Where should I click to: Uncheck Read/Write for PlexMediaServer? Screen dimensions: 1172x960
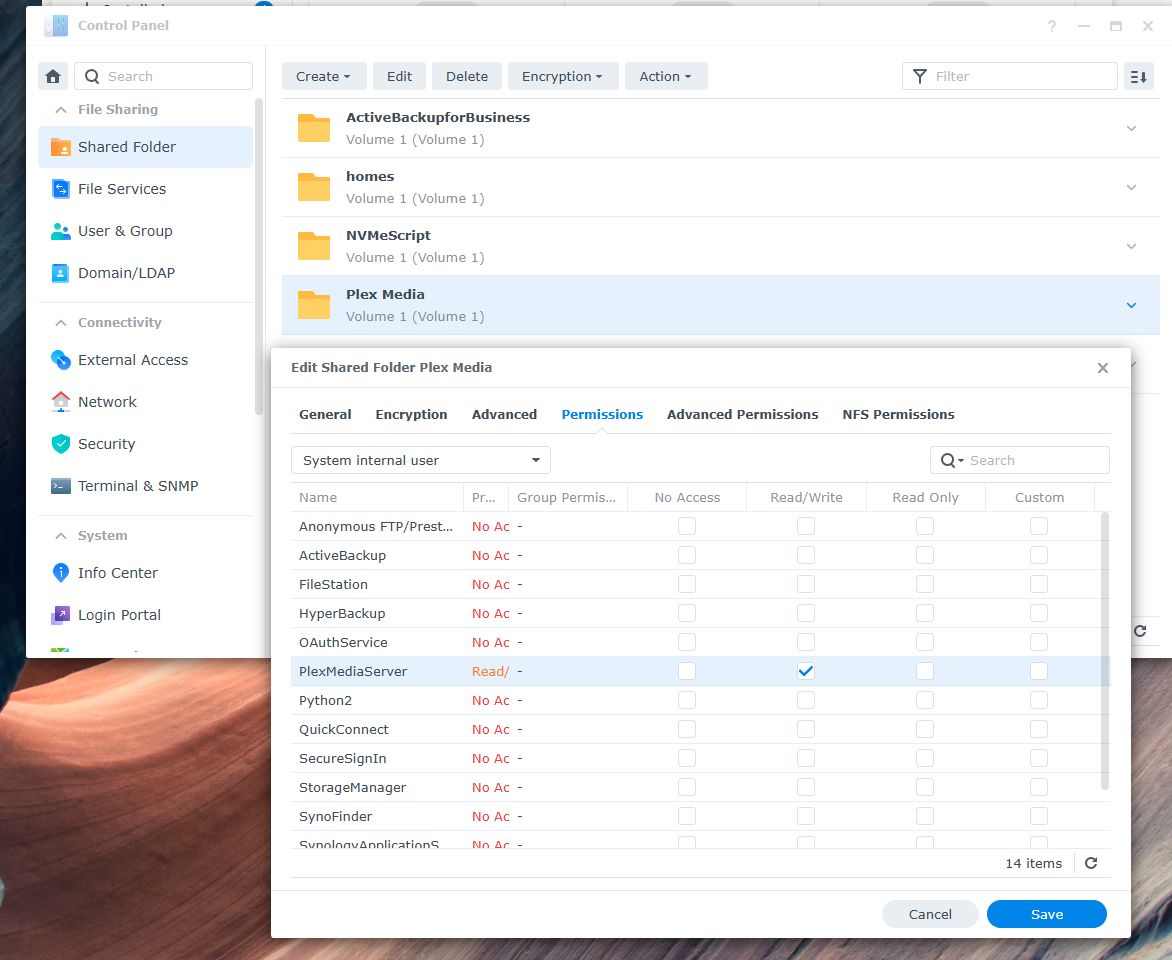[806, 671]
